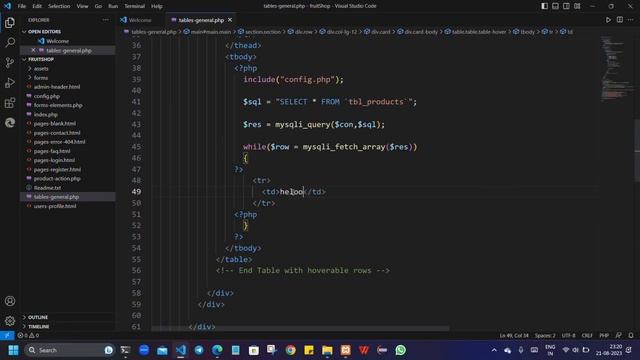Expand the forms folder

tap(41, 78)
